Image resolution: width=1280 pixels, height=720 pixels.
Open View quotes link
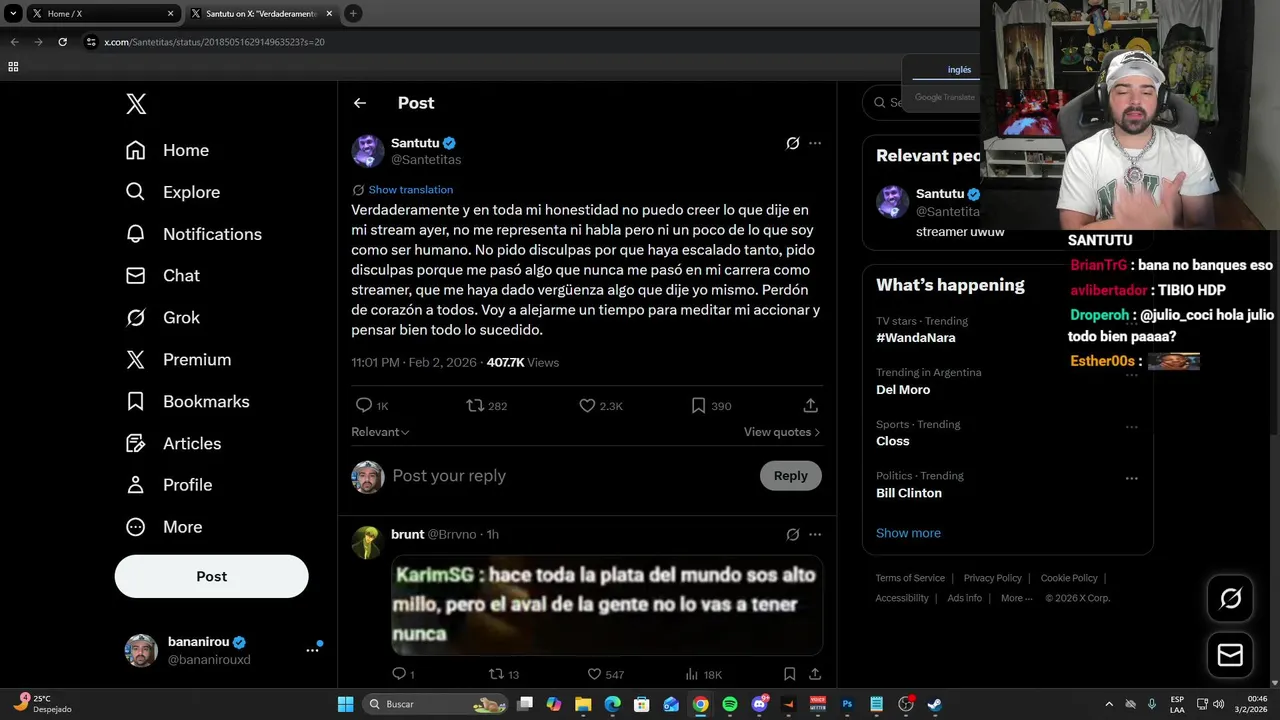782,432
